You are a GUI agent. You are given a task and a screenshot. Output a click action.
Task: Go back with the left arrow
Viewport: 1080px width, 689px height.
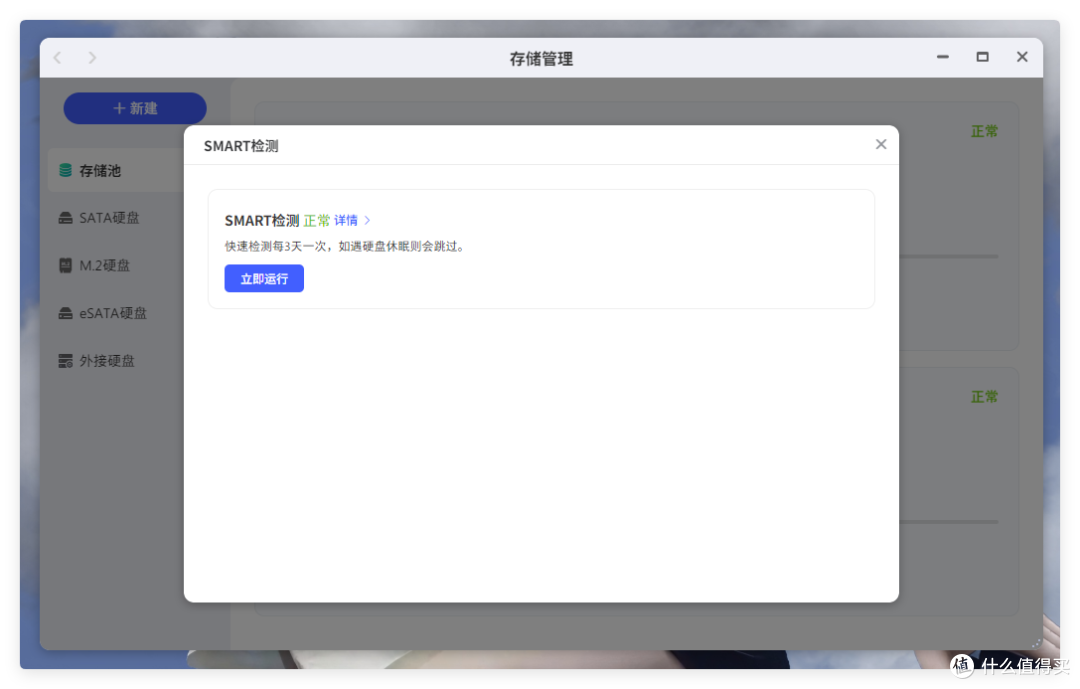58,58
